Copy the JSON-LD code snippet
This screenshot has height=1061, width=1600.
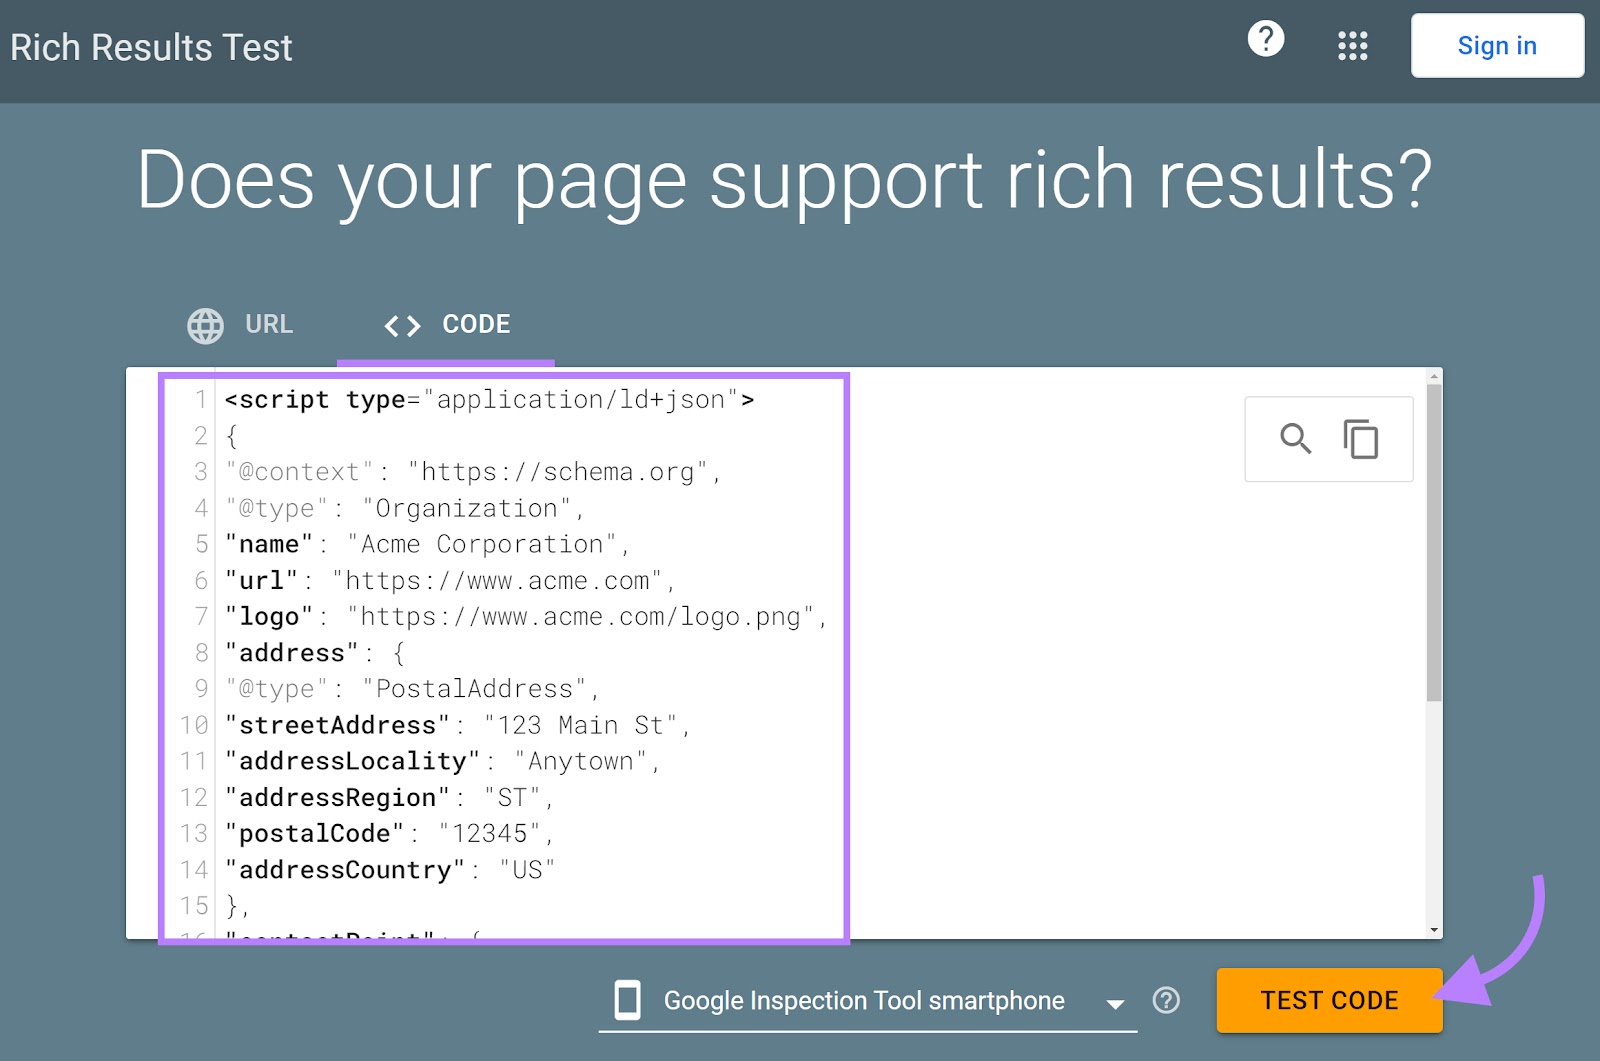point(1361,439)
